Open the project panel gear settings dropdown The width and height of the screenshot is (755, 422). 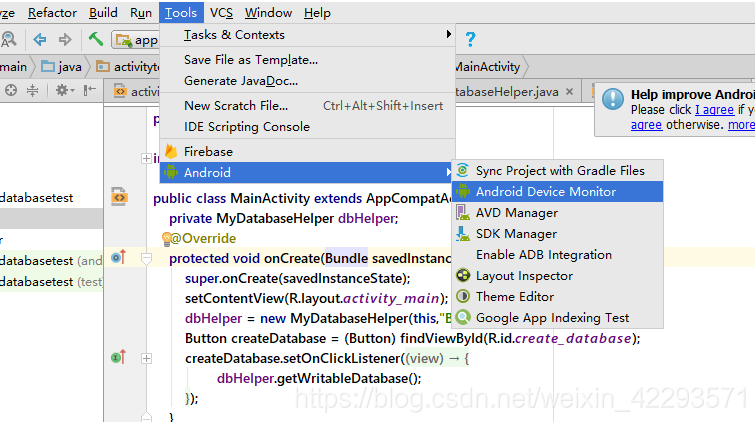tap(65, 90)
